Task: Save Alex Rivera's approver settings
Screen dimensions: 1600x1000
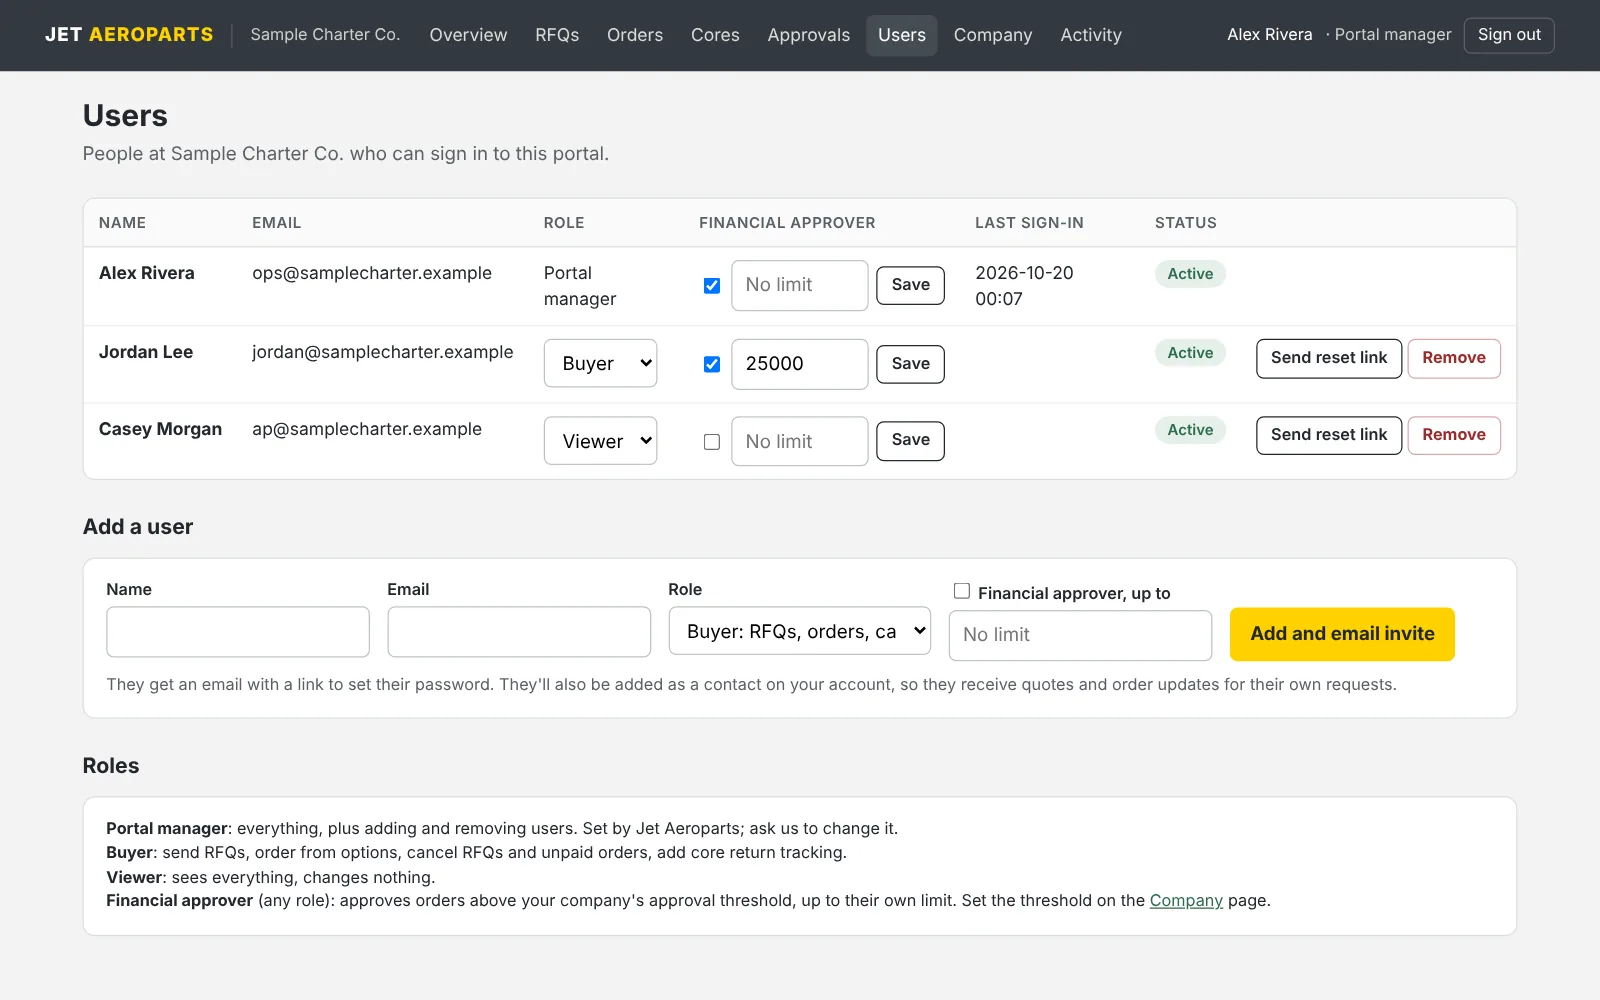Action: point(910,285)
